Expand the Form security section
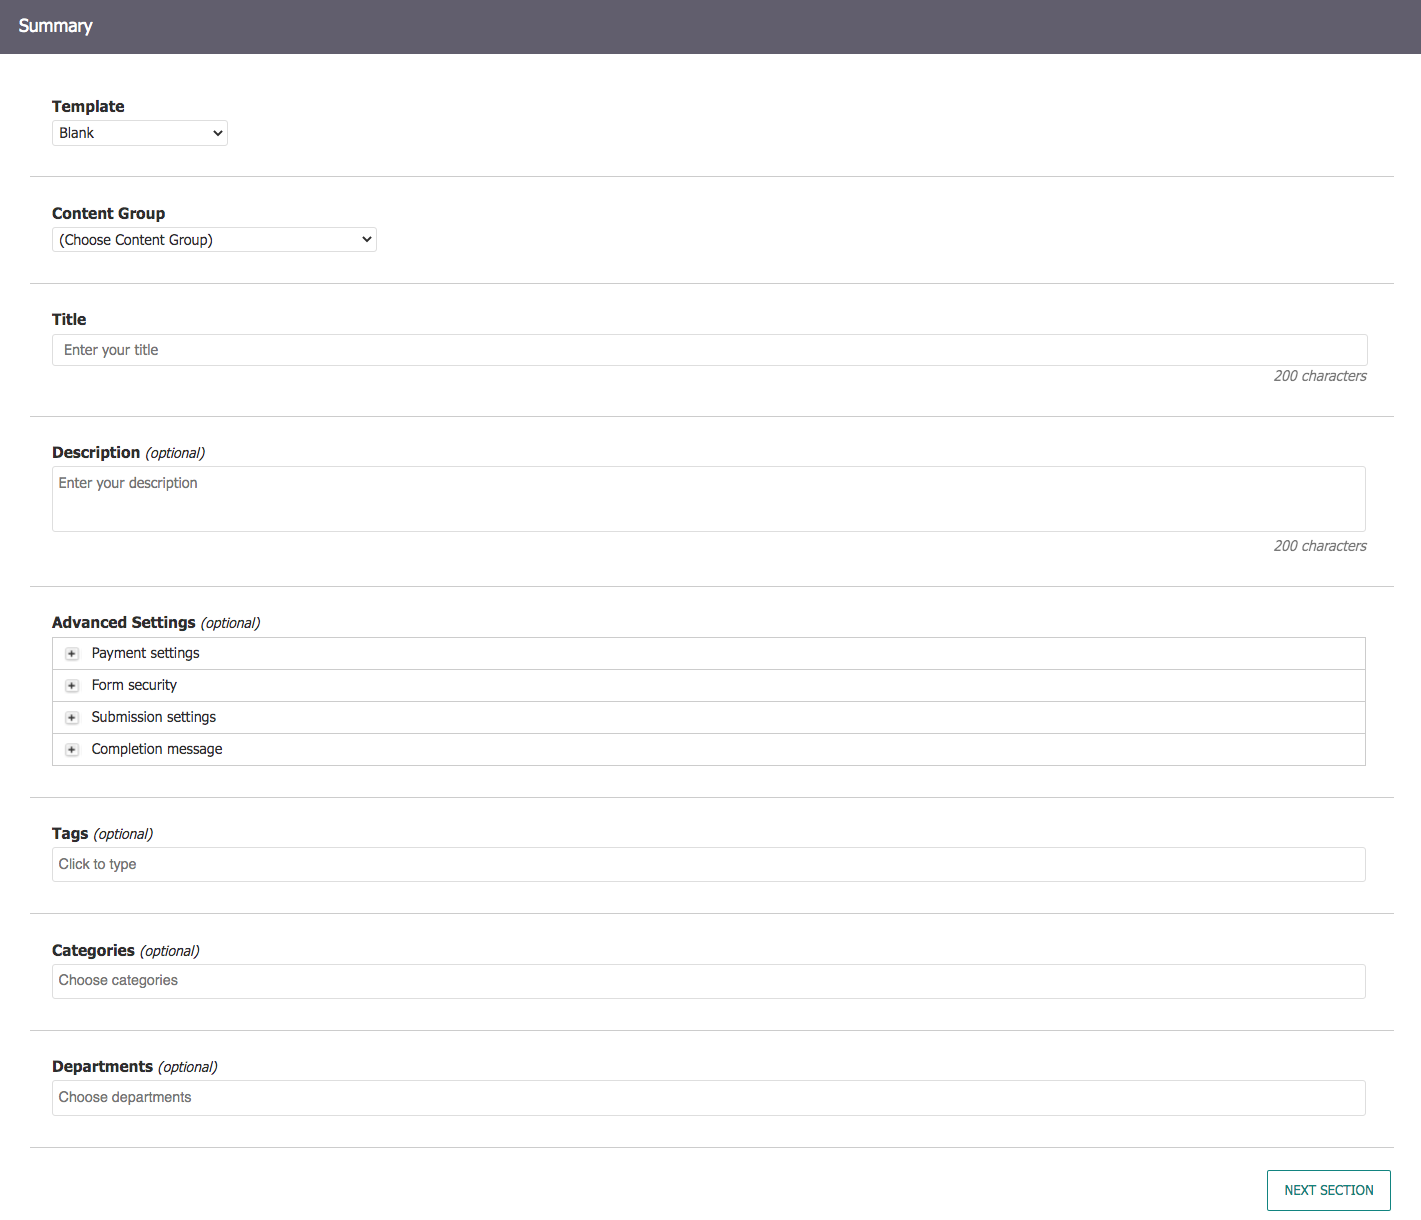The width and height of the screenshot is (1421, 1220). coord(134,685)
